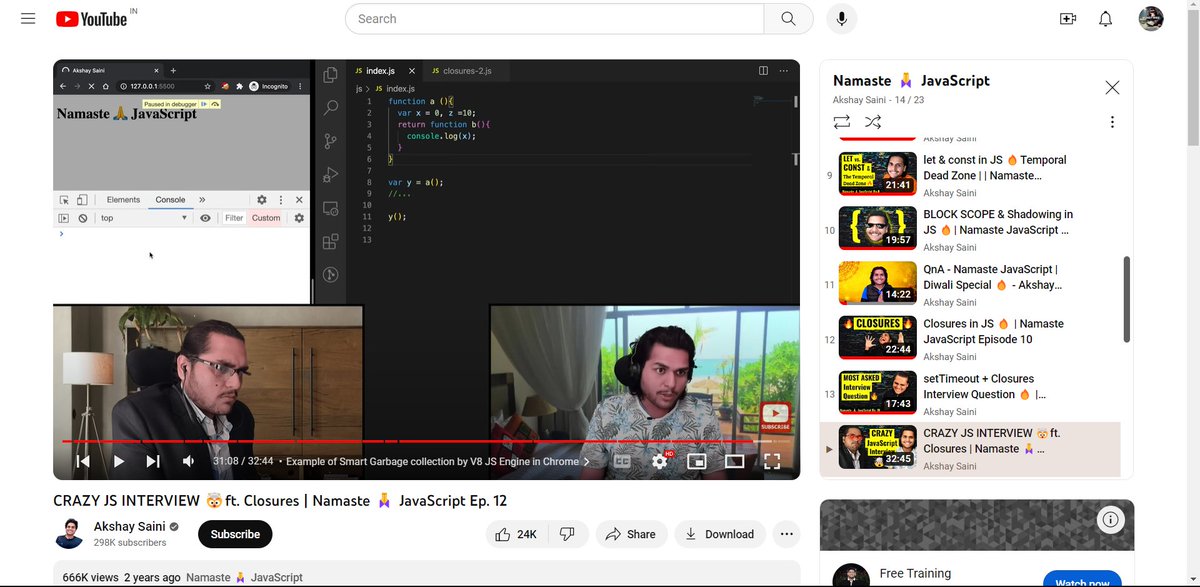This screenshot has width=1200, height=587.
Task: Click the playlist panel scrollbar
Action: pos(1127,300)
